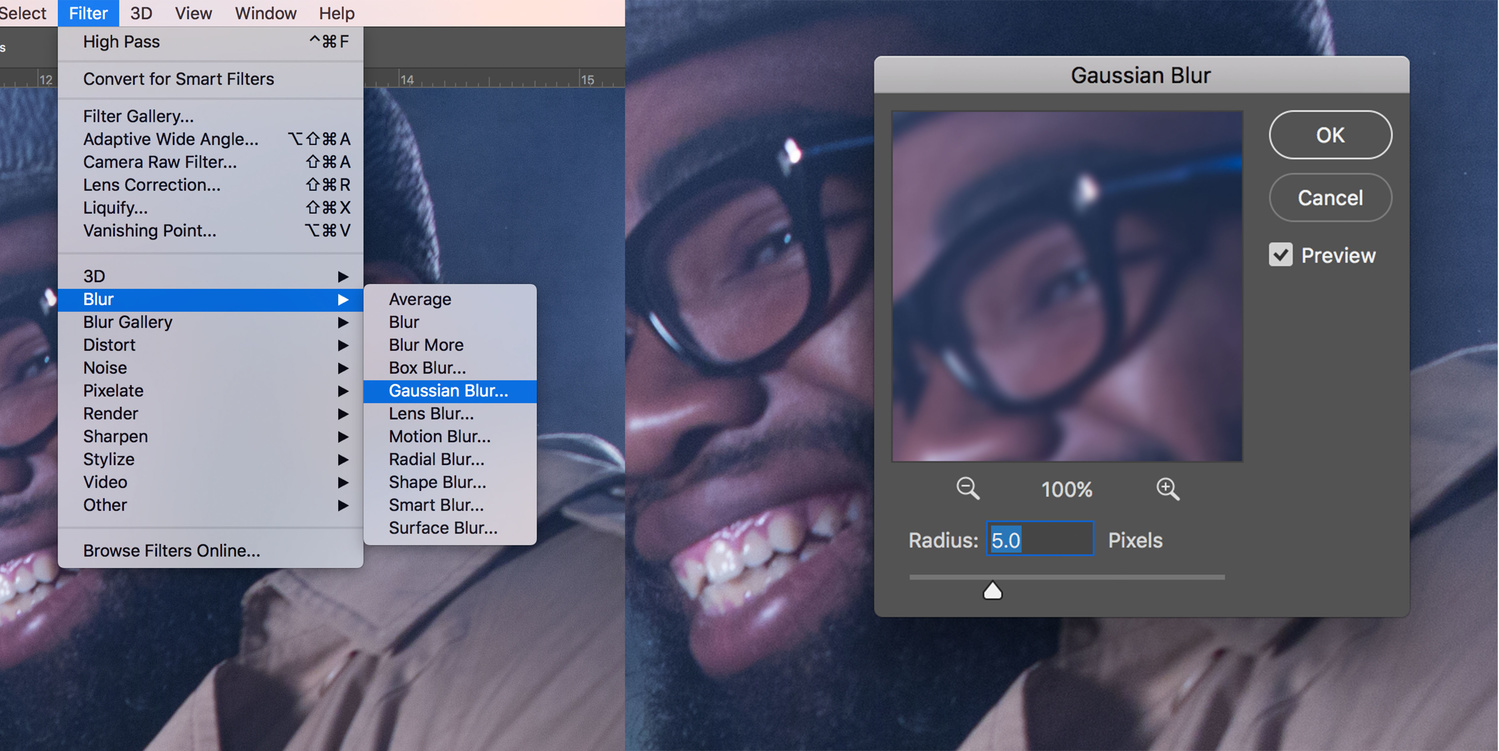Image resolution: width=1499 pixels, height=751 pixels.
Task: Click Browse Filters Online...
Action: point(171,551)
